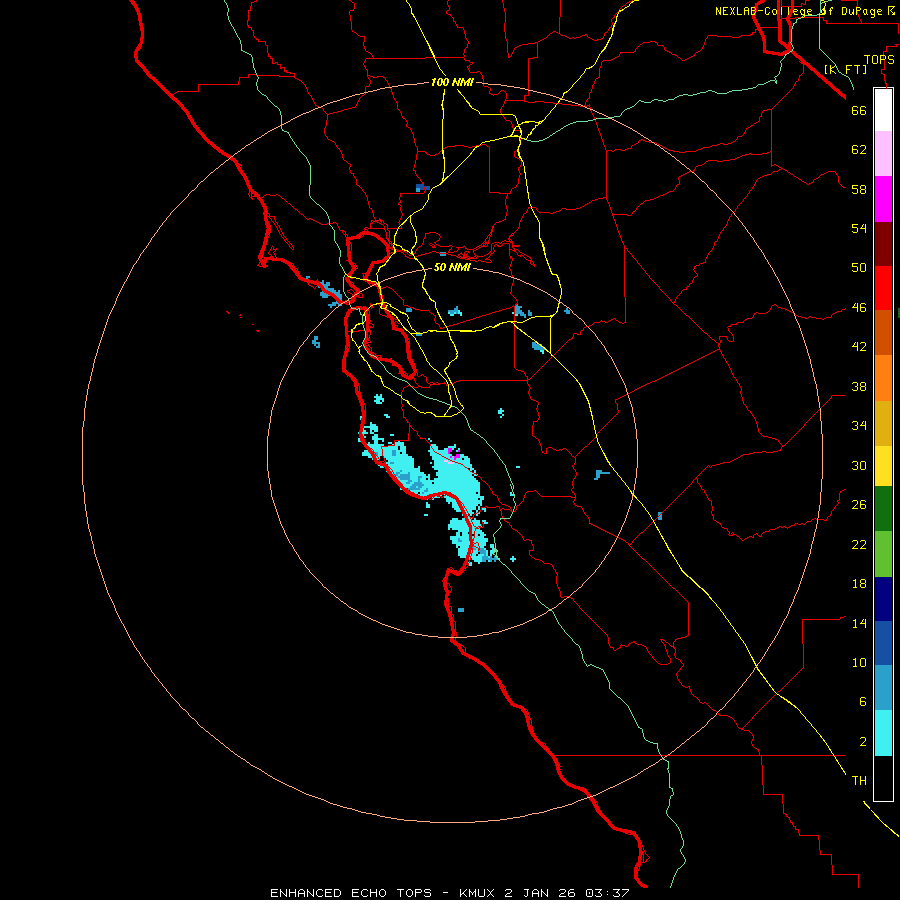Viewport: 900px width, 900px height.
Task: Click the dark red legend swatch
Action: (883, 244)
